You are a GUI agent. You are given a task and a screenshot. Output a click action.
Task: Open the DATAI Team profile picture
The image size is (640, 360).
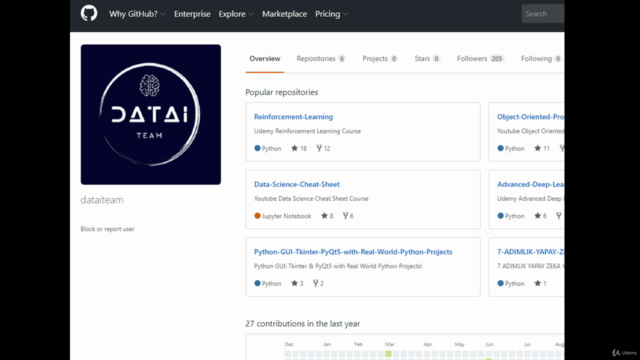(x=151, y=114)
